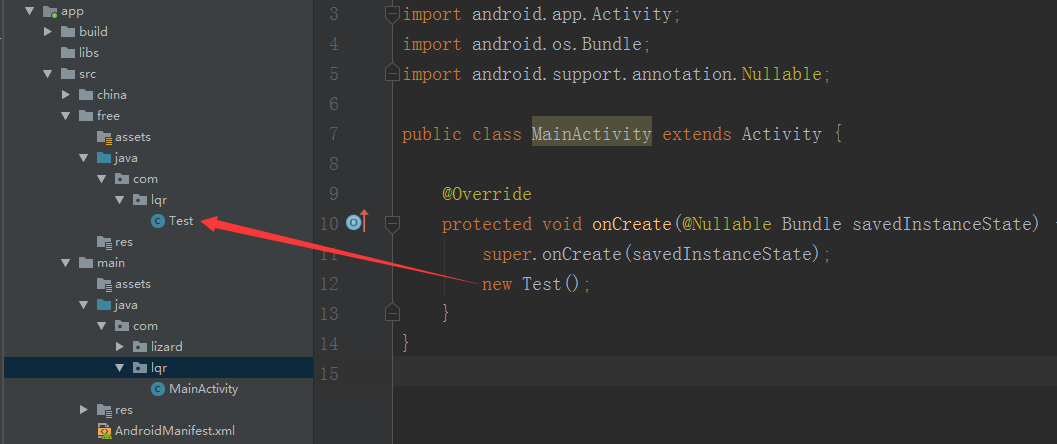Click line number 12 in the gutter

330,284
